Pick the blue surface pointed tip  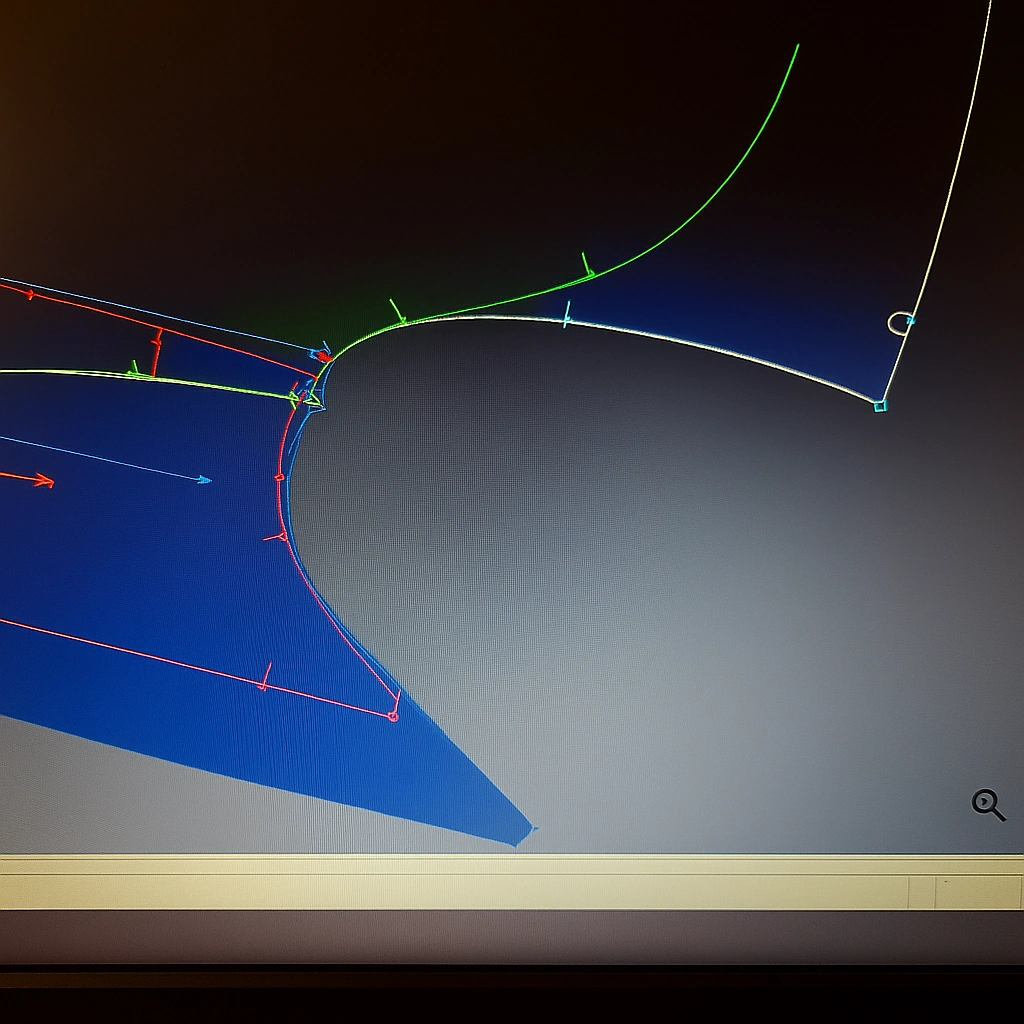tap(522, 836)
